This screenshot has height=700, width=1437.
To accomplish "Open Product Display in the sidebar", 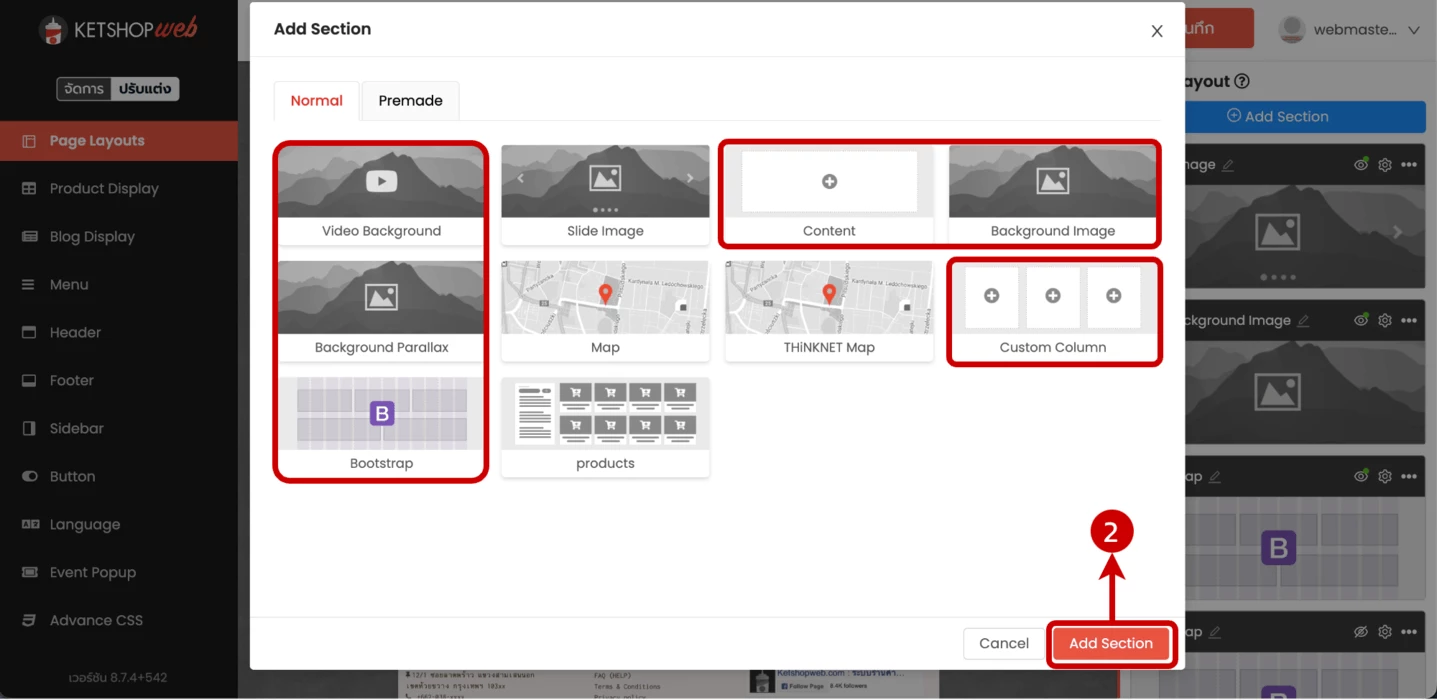I will click(x=104, y=189).
